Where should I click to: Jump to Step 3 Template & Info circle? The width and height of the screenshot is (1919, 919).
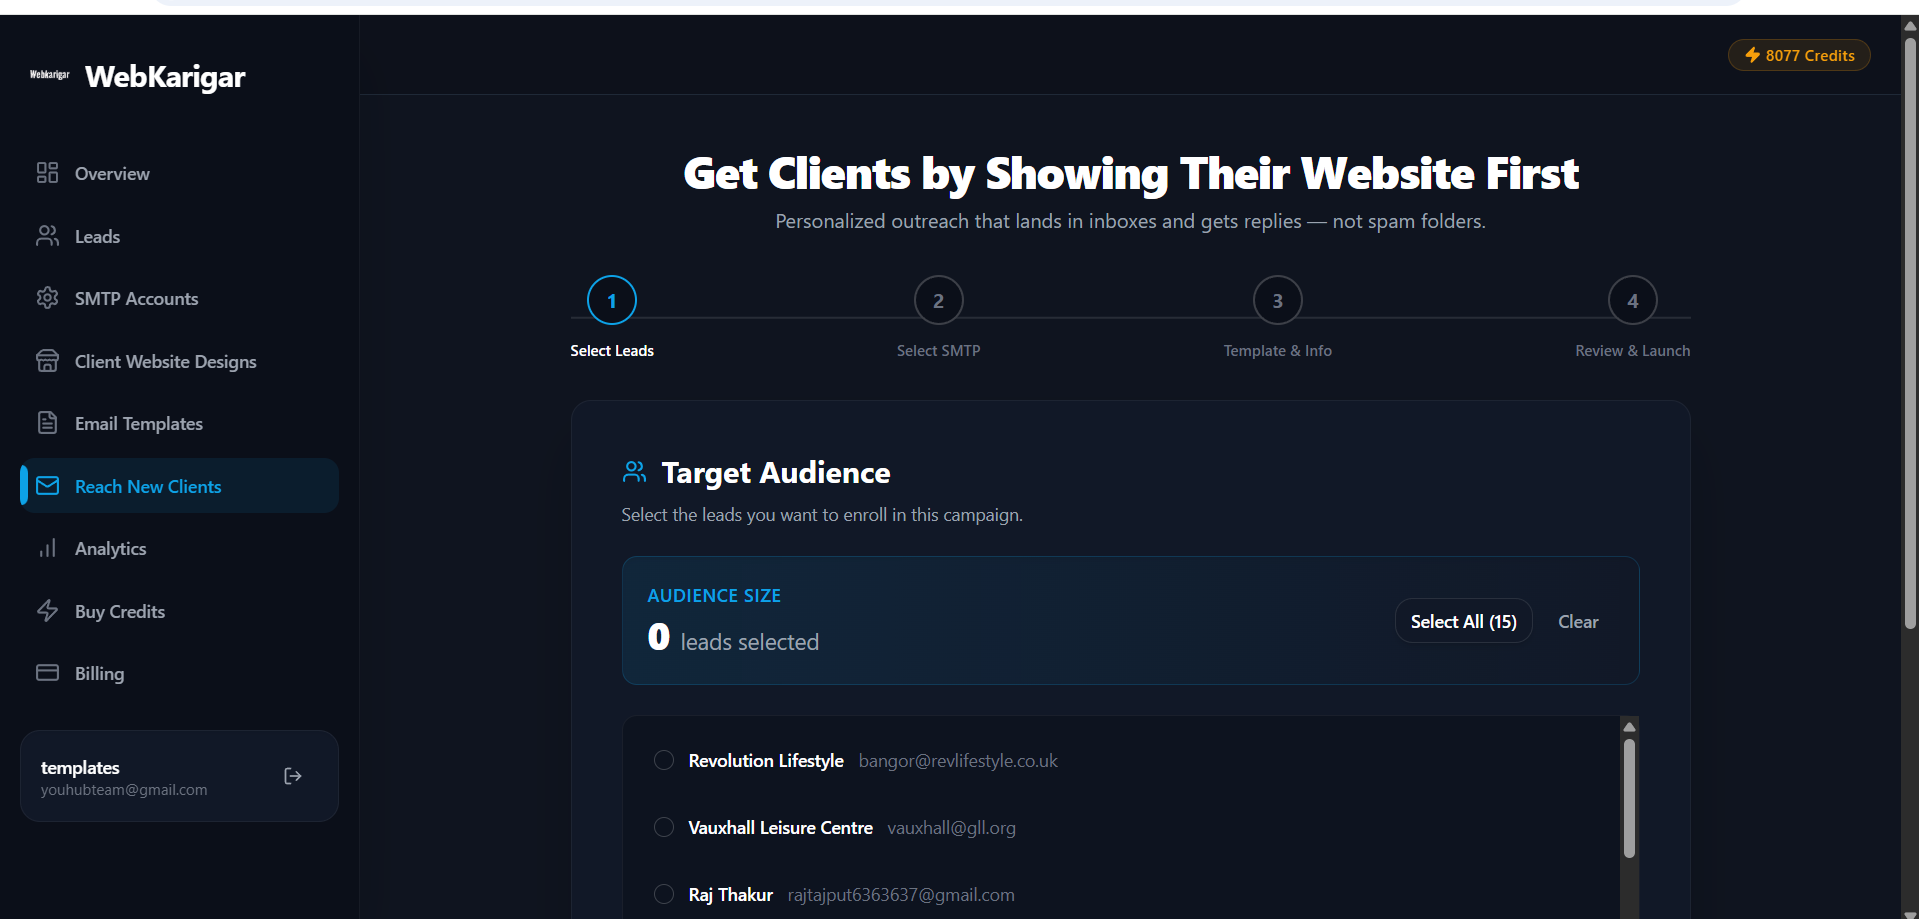click(x=1277, y=300)
